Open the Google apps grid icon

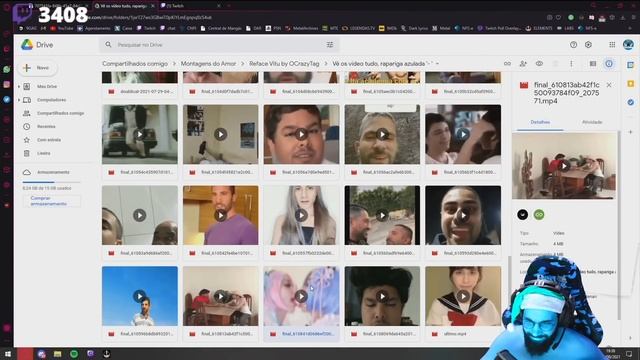612,45
